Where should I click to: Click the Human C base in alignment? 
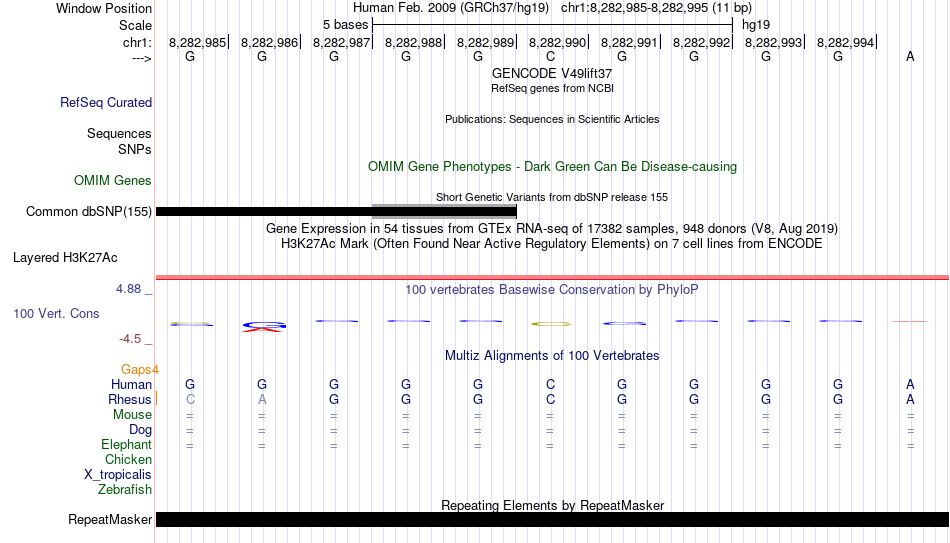[550, 385]
